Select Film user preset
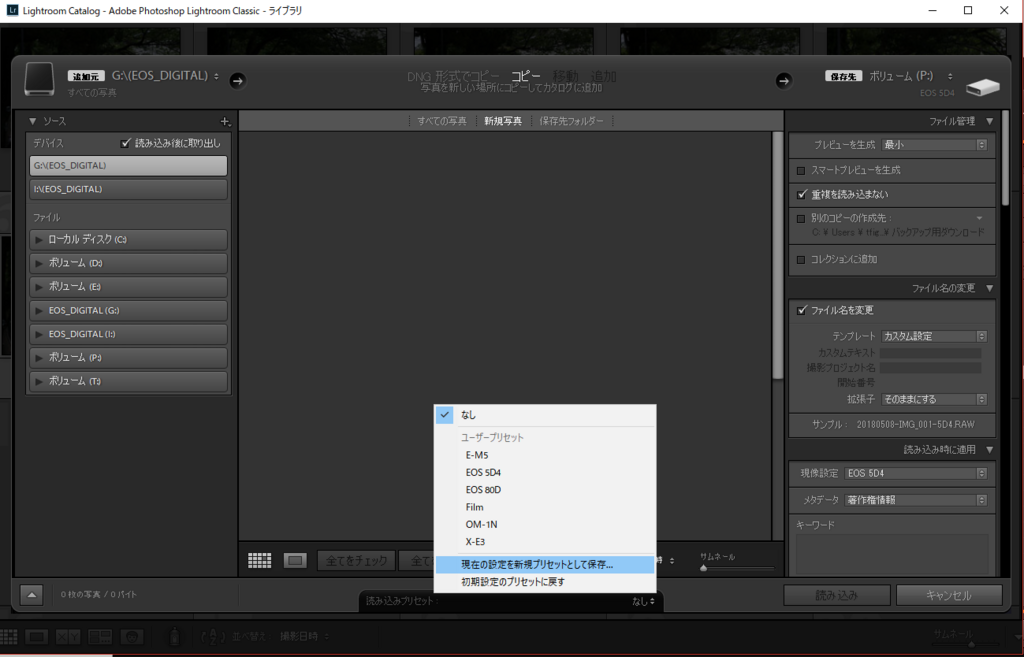Screen dimensions: 1024x657 click(x=545, y=507)
